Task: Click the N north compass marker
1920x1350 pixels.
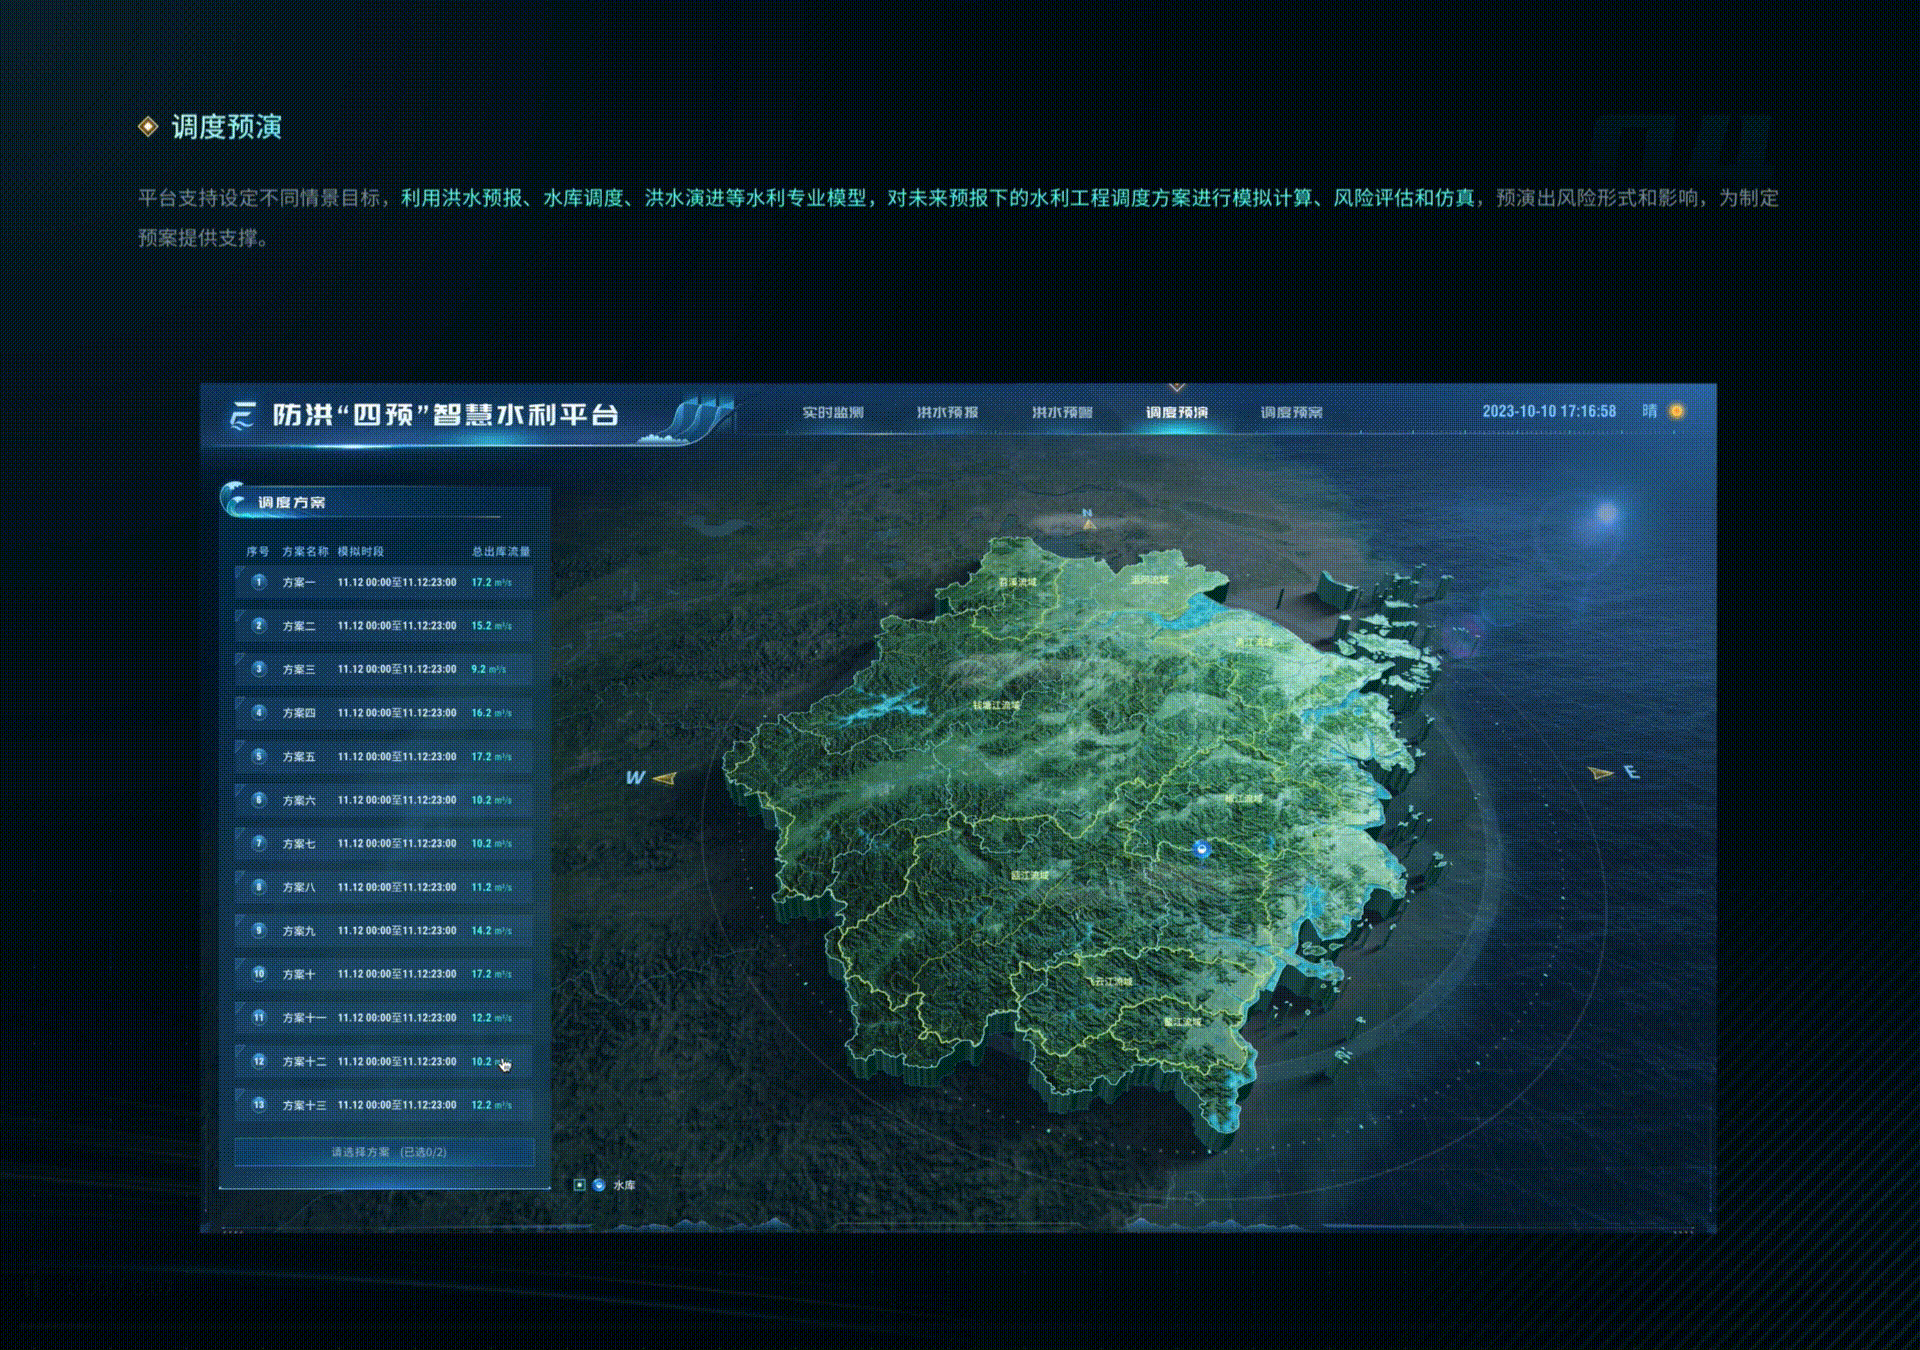Action: click(1088, 518)
